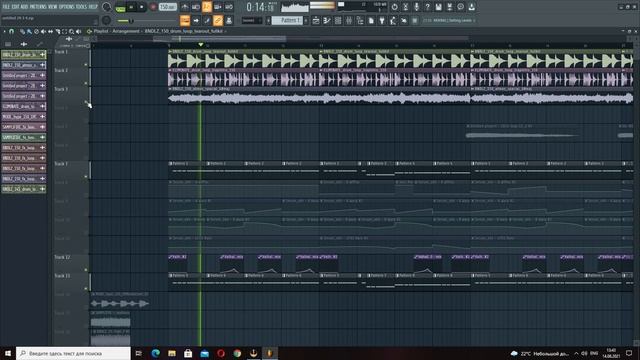
Task: Open the Channel rack window icon
Action: pos(338,20)
